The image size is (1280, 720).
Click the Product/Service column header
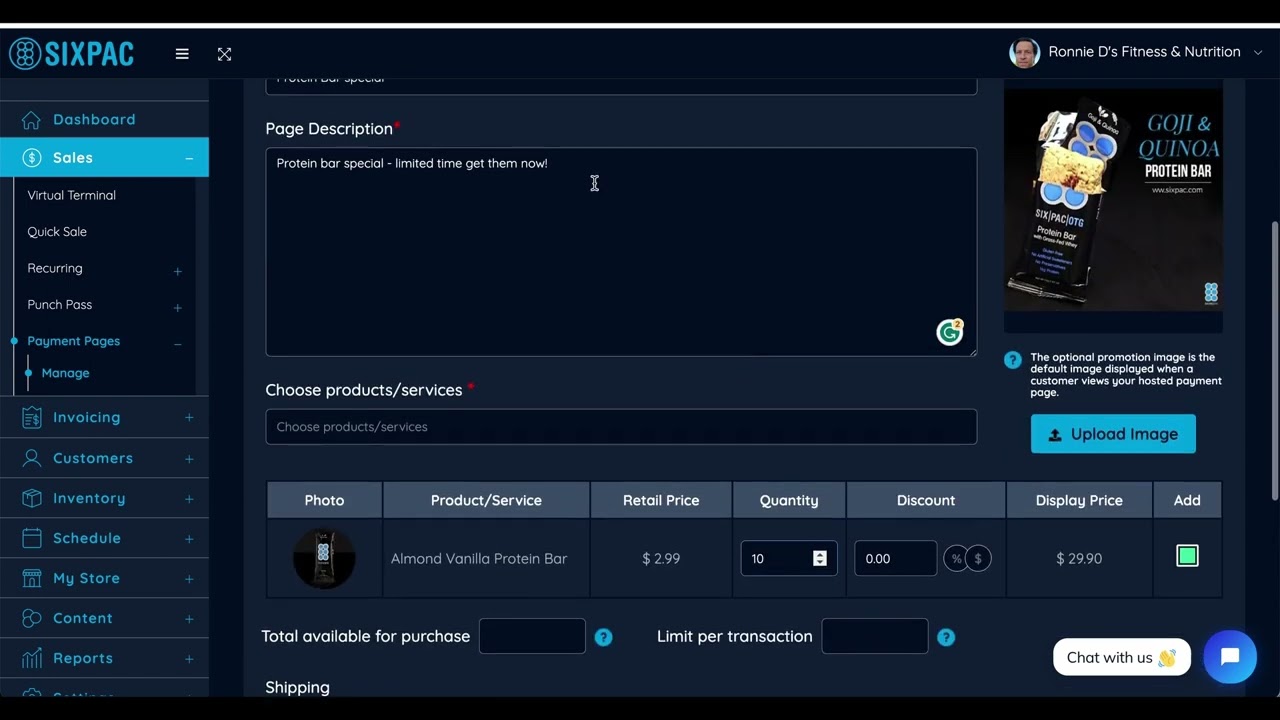point(486,500)
